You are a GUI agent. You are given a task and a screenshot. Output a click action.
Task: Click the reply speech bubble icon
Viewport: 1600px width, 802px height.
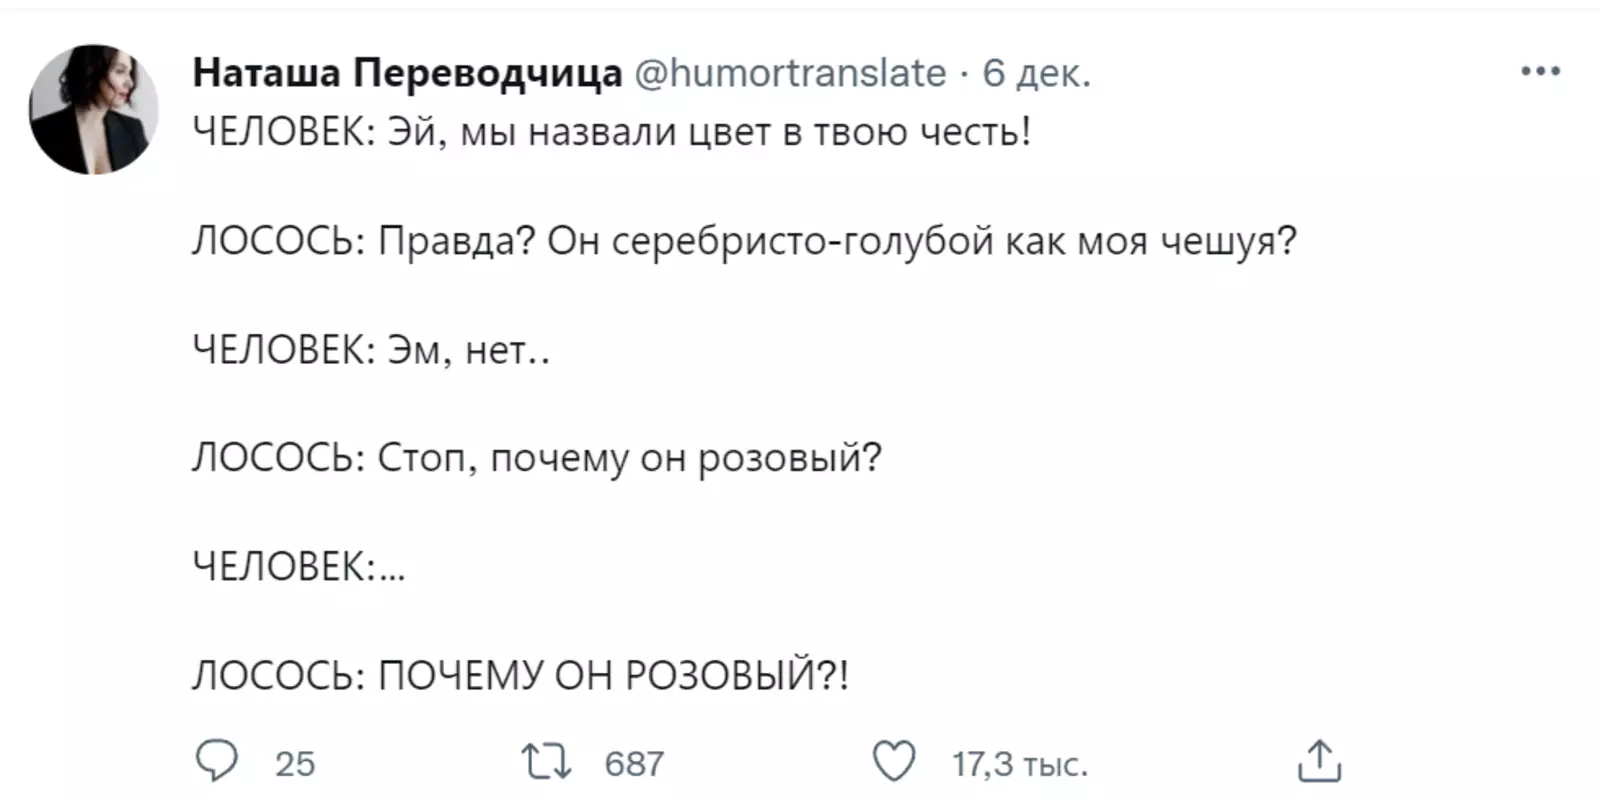tap(216, 762)
